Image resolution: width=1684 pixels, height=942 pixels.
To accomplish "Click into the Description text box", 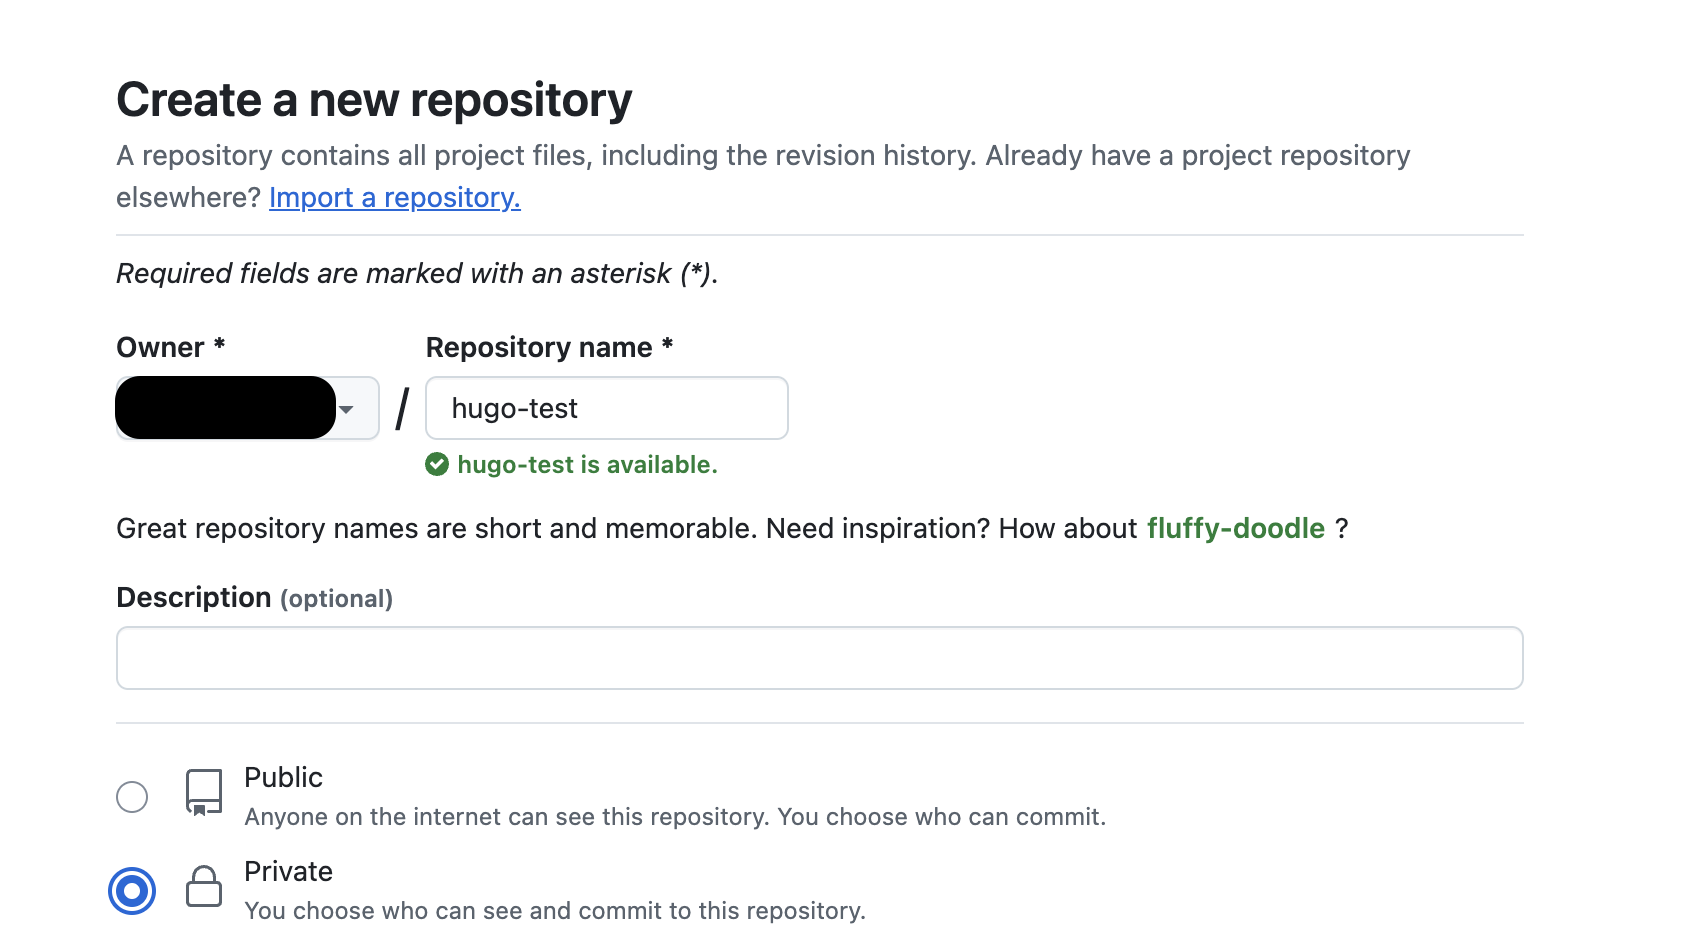I will (819, 658).
